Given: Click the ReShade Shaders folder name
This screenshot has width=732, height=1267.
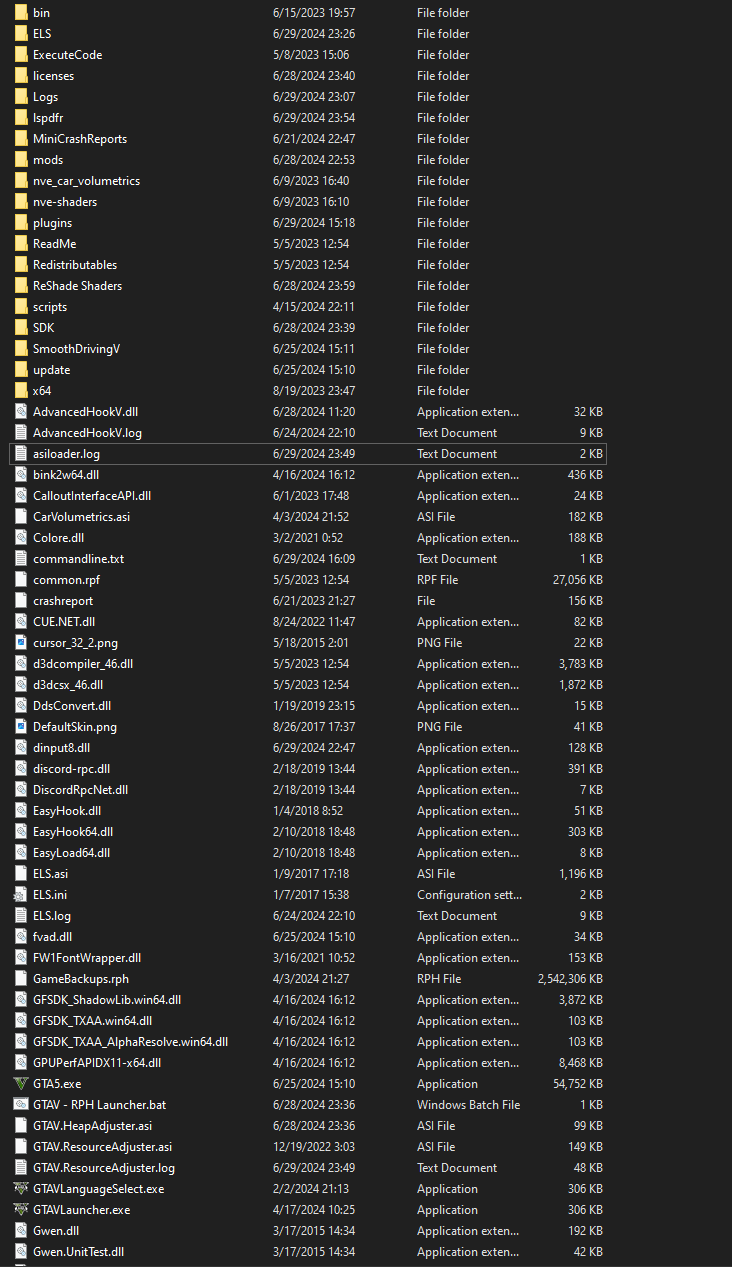Looking at the screenshot, I should (x=78, y=286).
